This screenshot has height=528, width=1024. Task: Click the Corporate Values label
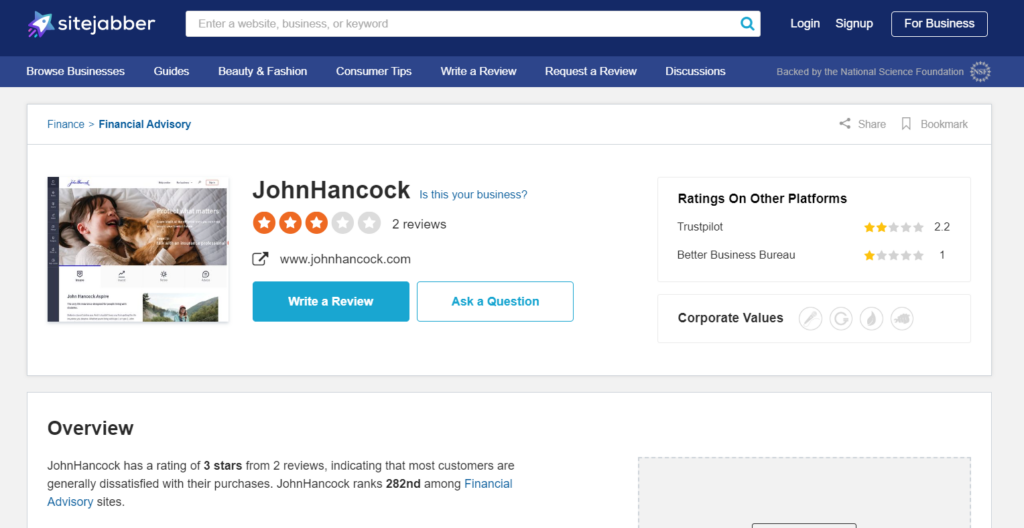(x=730, y=318)
